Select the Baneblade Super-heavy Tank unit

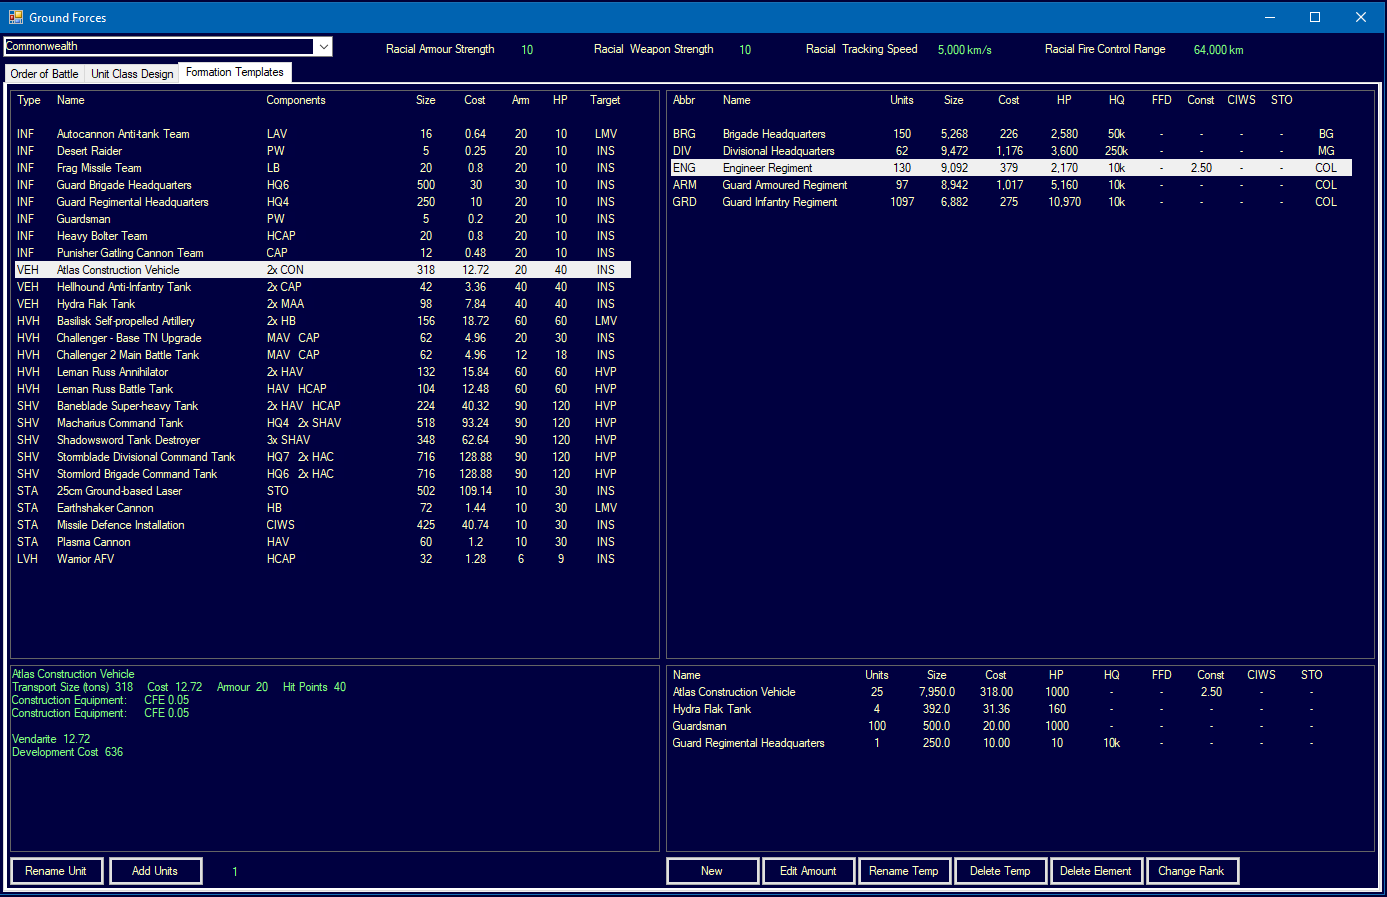(323, 406)
